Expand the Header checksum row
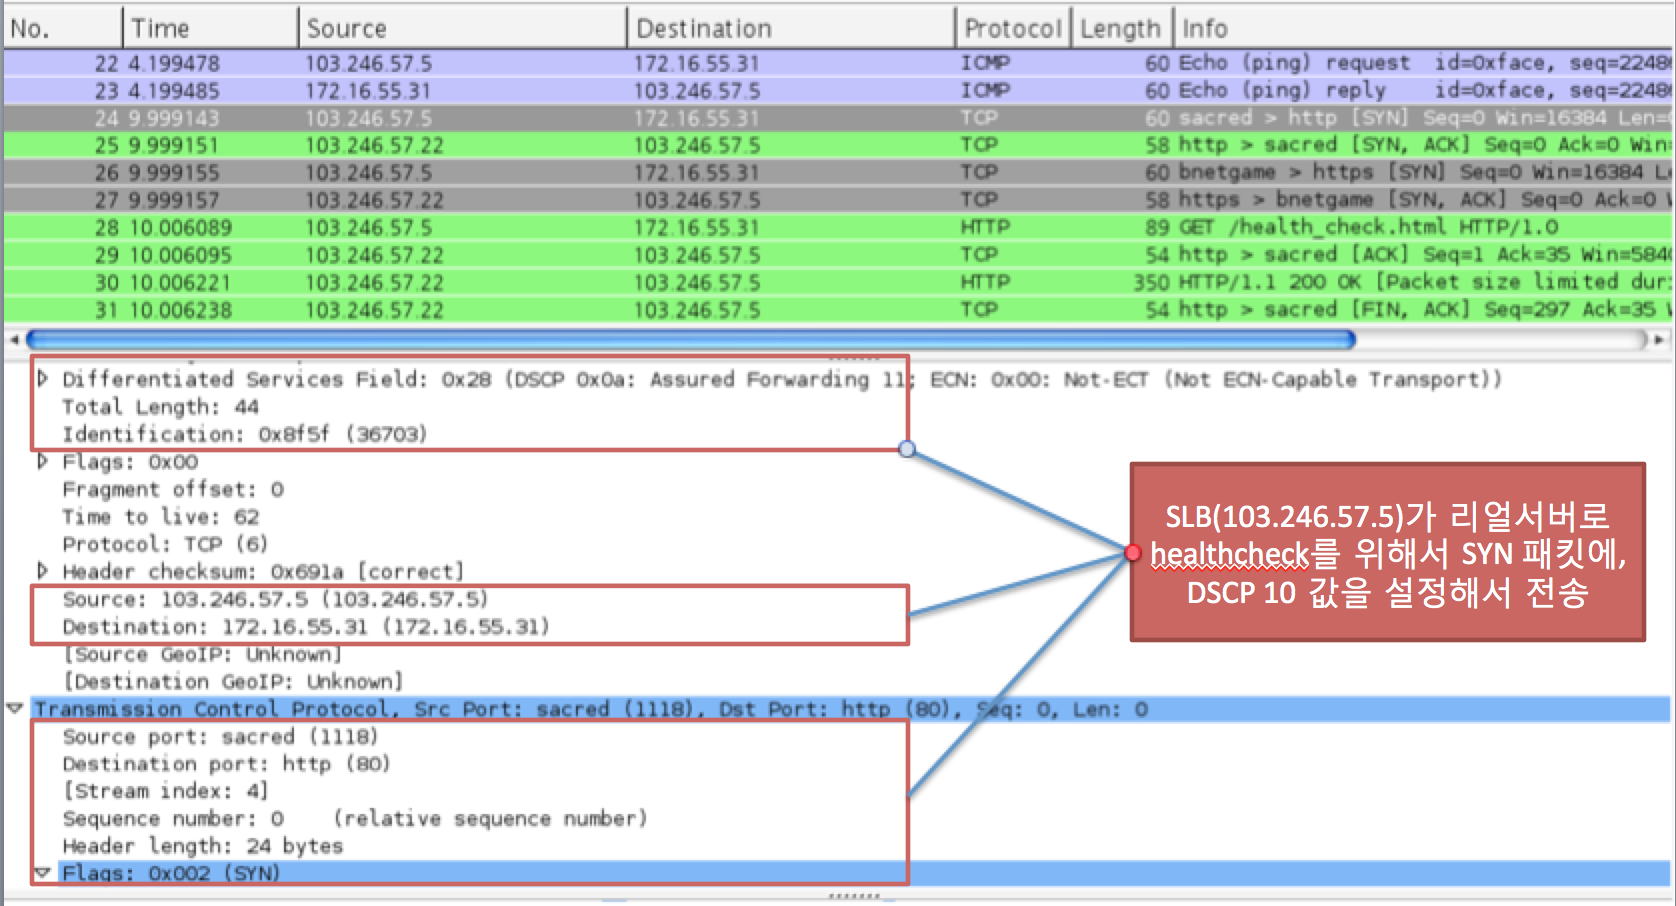1676x906 pixels. (x=42, y=571)
